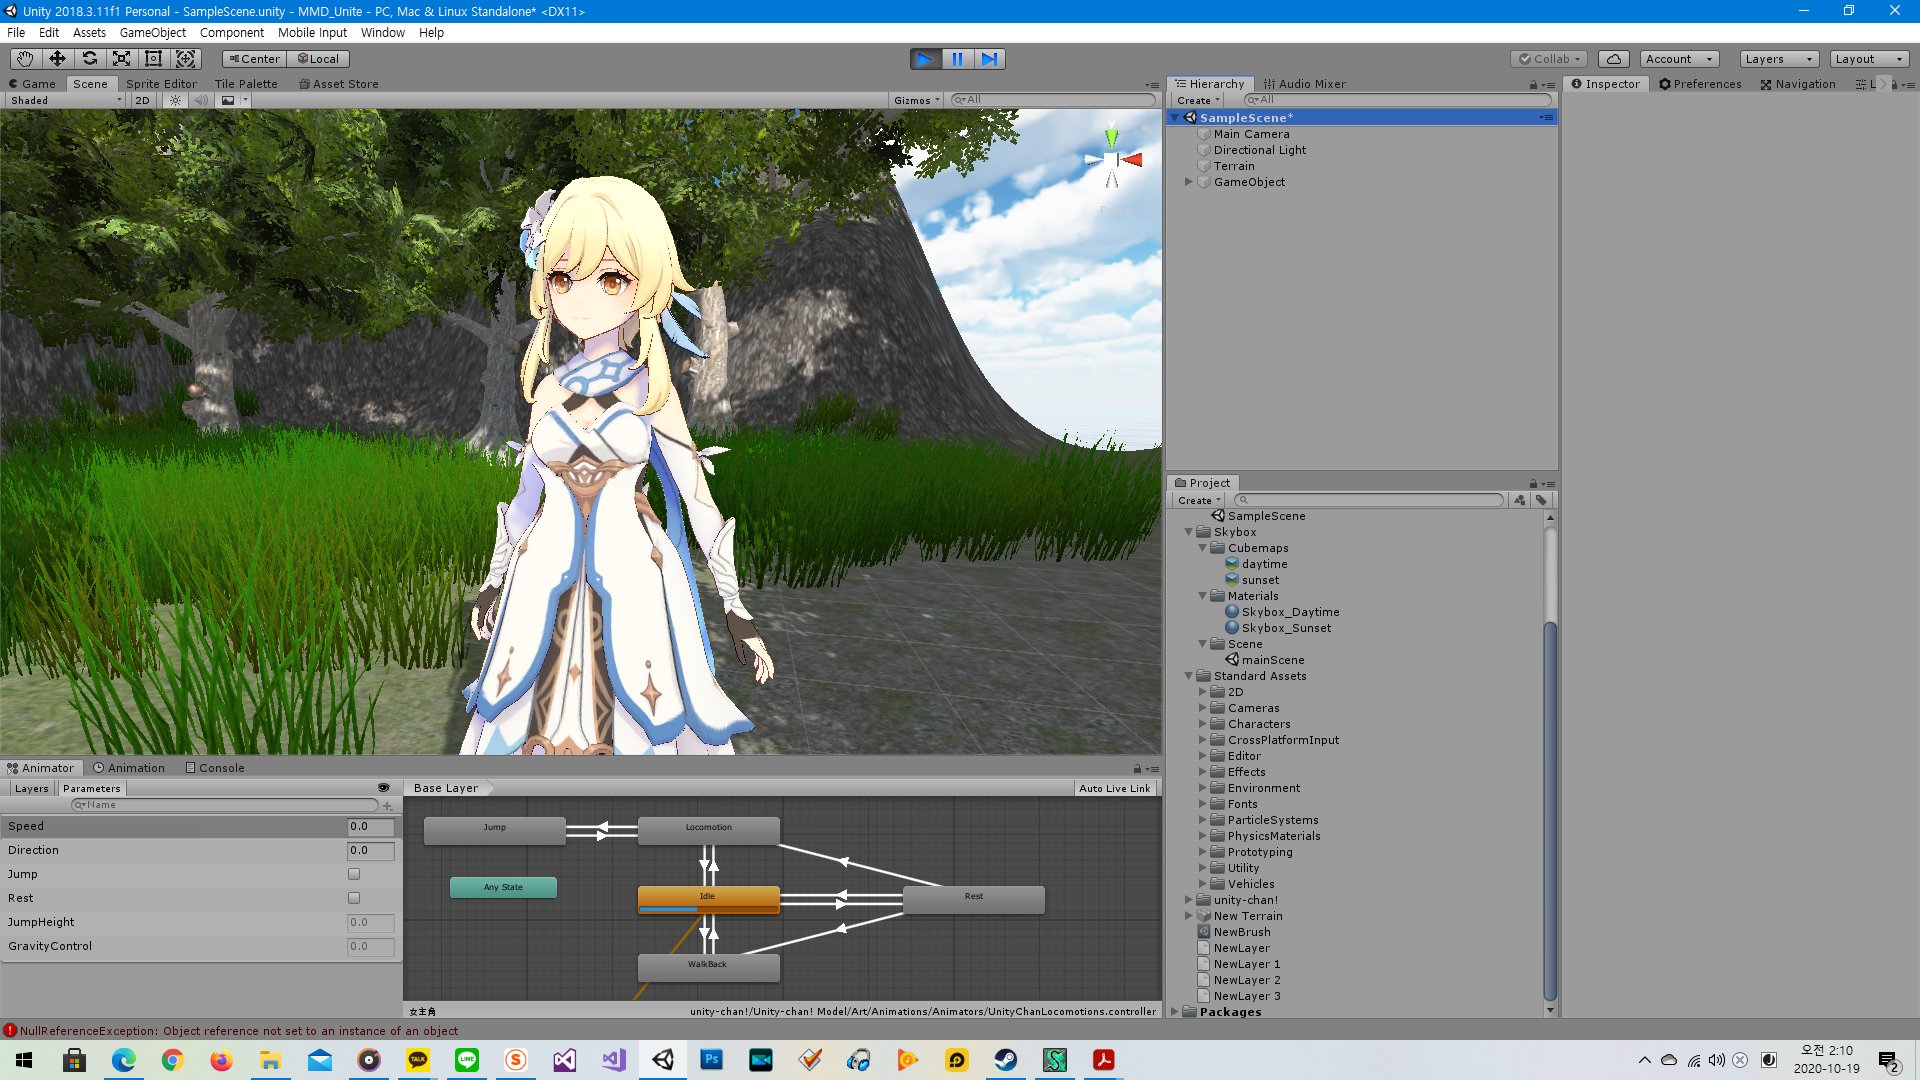1920x1080 pixels.
Task: Select the Move tool
Action: (57, 59)
